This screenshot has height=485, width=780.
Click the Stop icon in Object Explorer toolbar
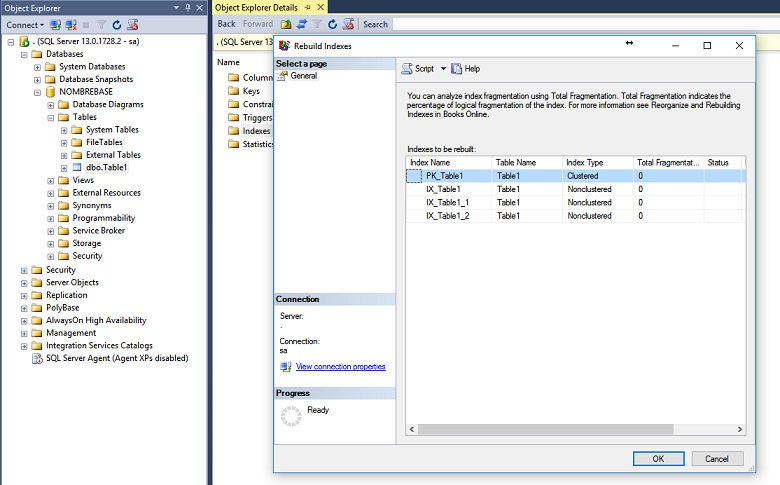click(86, 25)
